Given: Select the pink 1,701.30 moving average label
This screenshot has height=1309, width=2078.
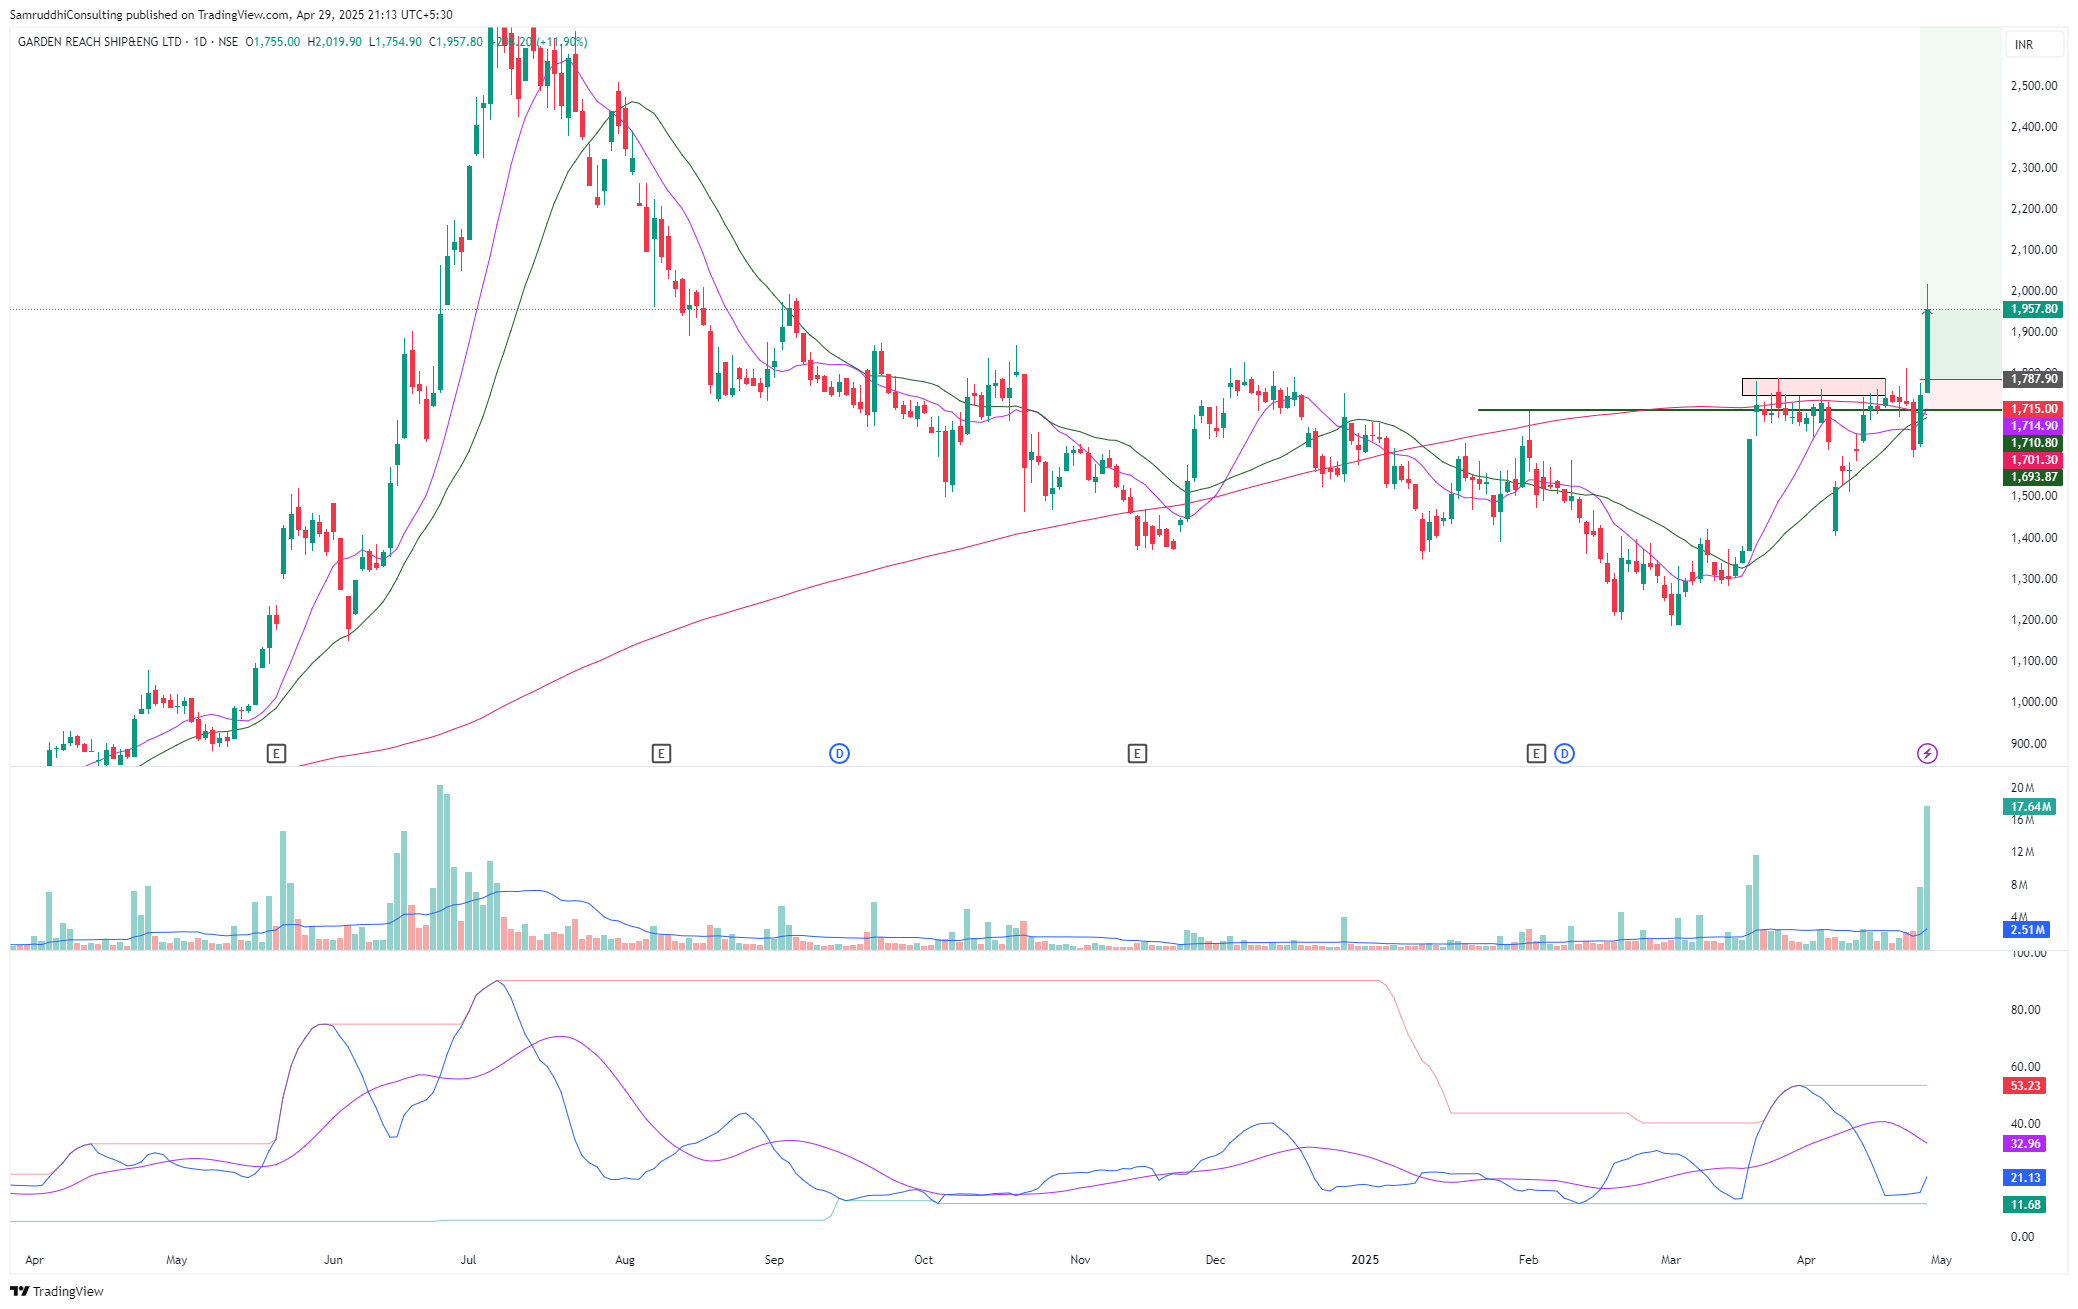Looking at the screenshot, I should point(2034,460).
